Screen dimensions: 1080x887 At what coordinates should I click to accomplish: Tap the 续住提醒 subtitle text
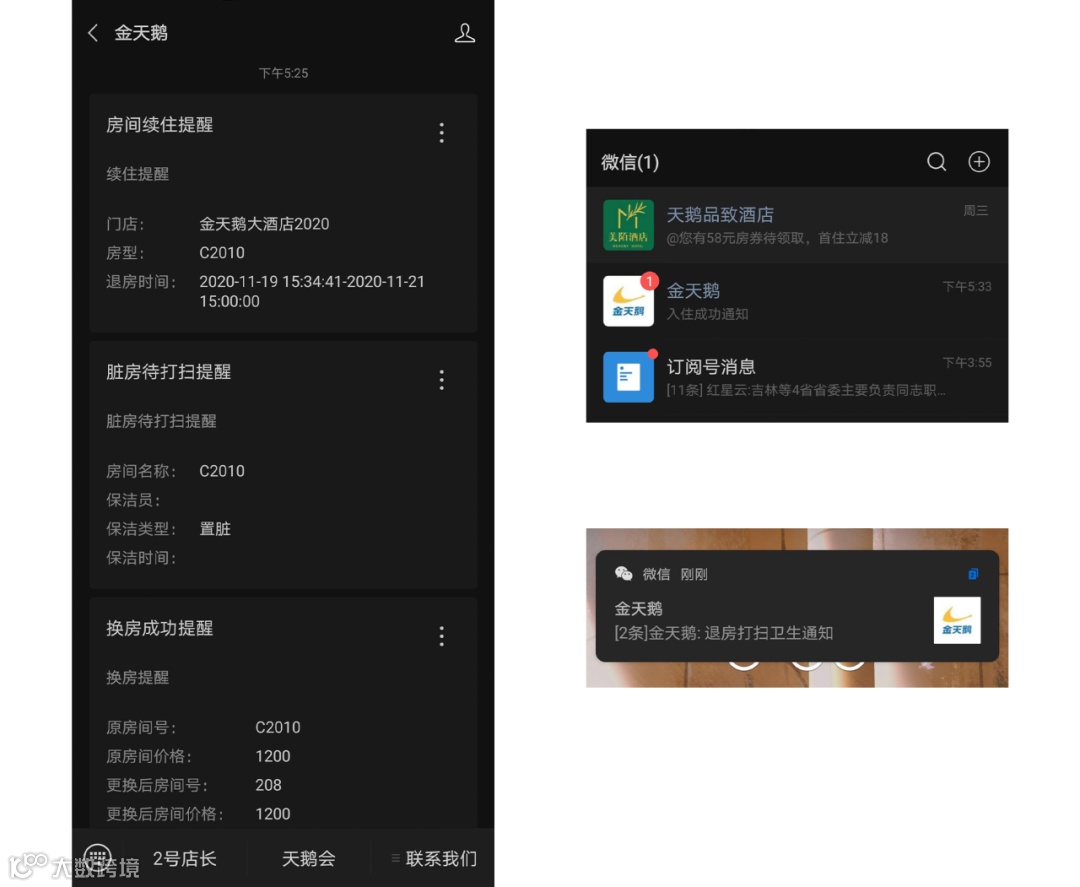click(x=137, y=174)
